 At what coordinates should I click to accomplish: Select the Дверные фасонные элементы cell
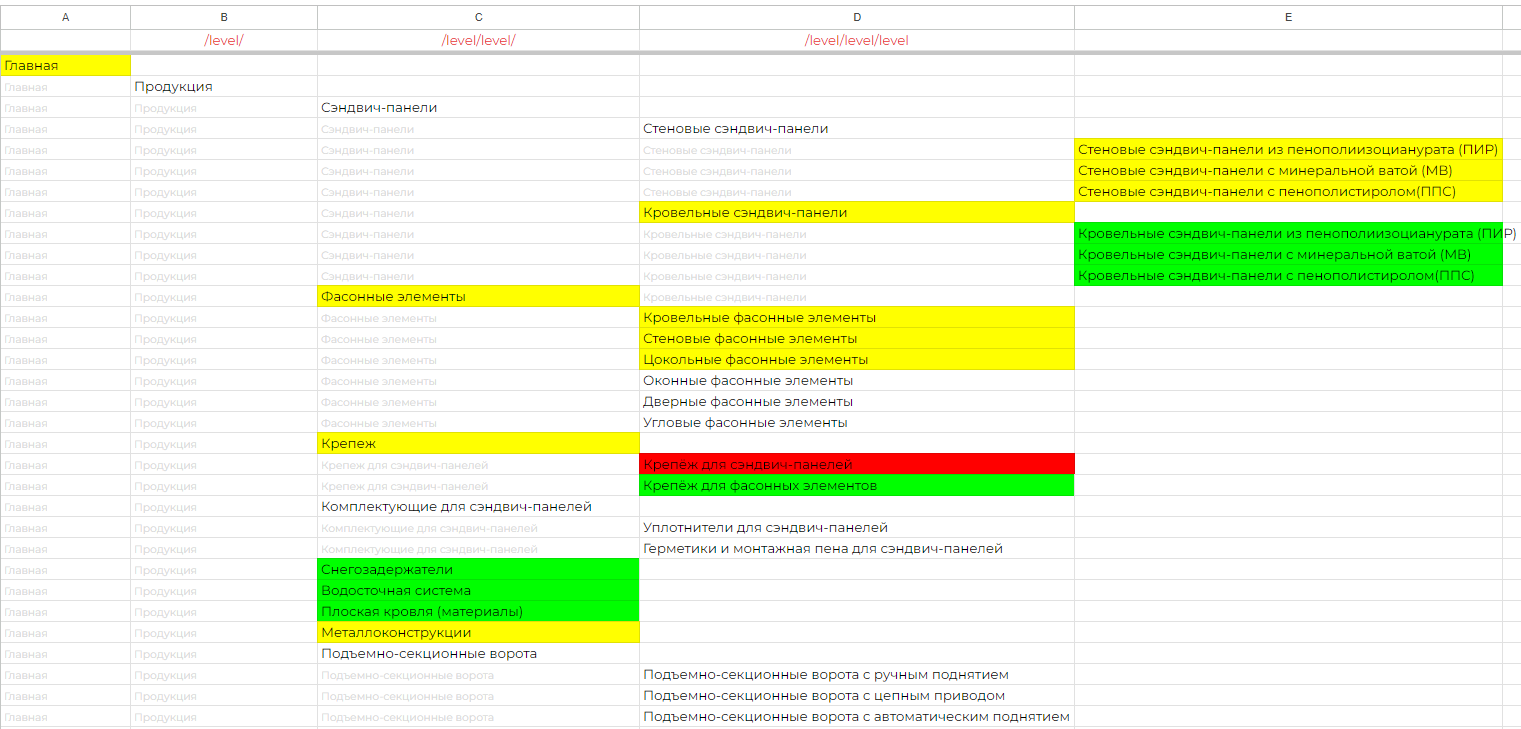tap(857, 401)
